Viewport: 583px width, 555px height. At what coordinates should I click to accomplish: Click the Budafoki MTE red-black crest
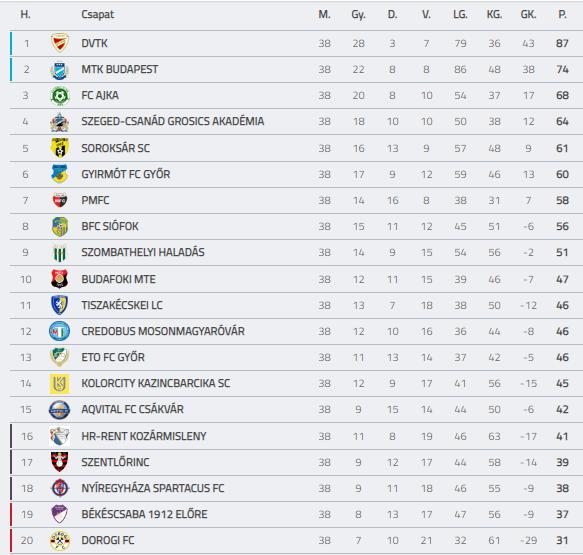(59, 279)
